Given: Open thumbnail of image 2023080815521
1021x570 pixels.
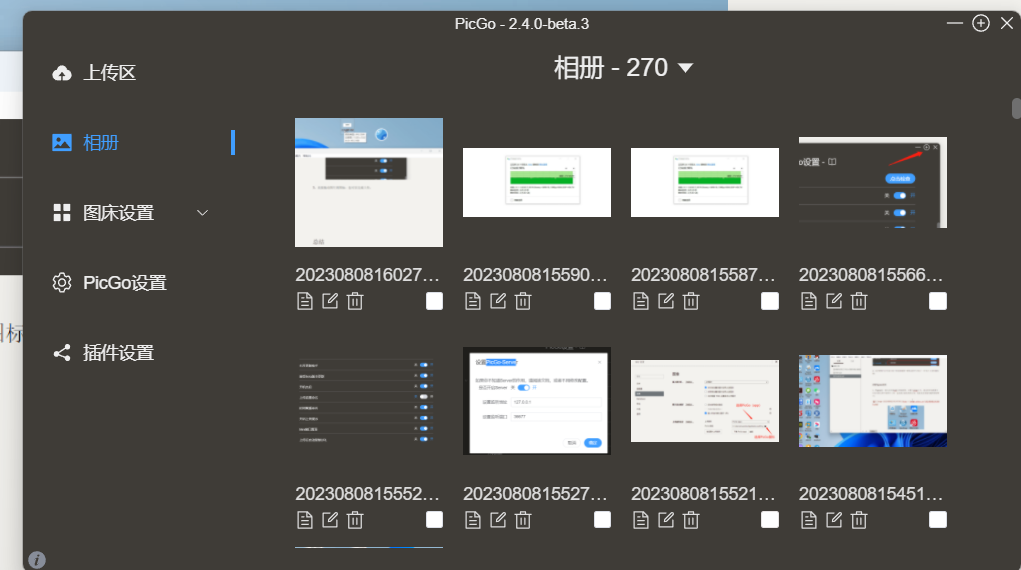Looking at the screenshot, I should 705,401.
